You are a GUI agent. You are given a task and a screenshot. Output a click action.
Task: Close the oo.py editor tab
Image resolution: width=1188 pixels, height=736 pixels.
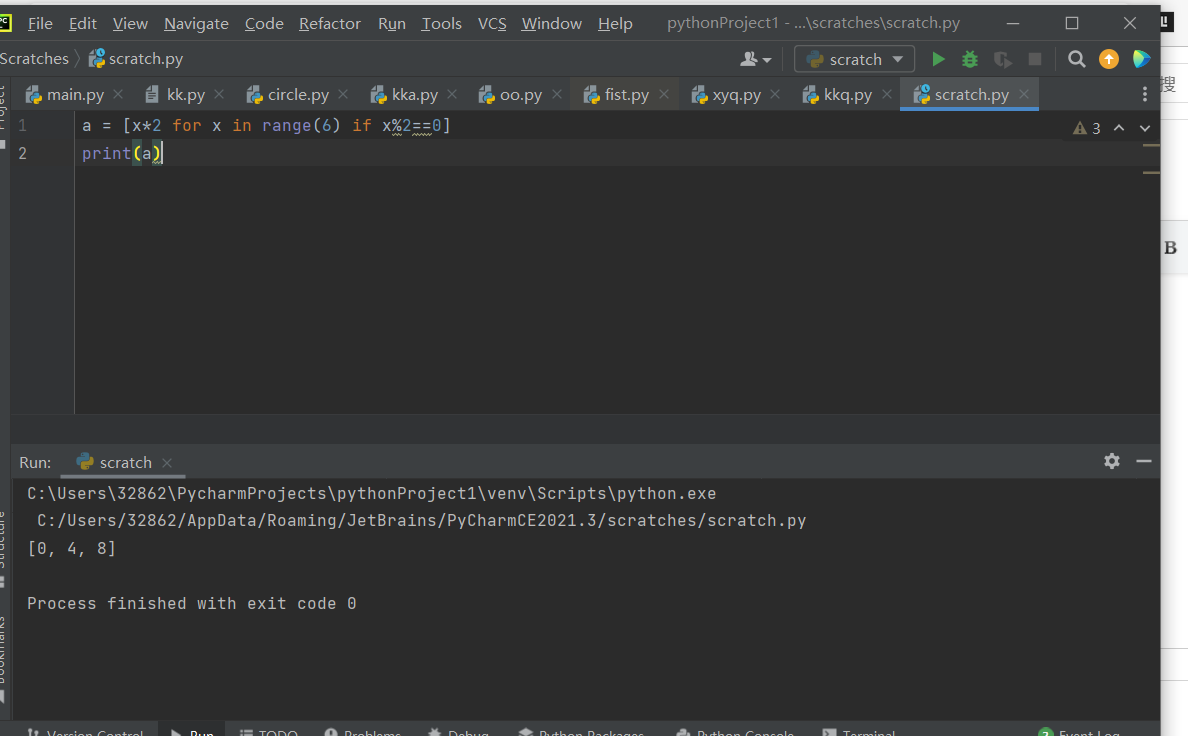(x=557, y=94)
